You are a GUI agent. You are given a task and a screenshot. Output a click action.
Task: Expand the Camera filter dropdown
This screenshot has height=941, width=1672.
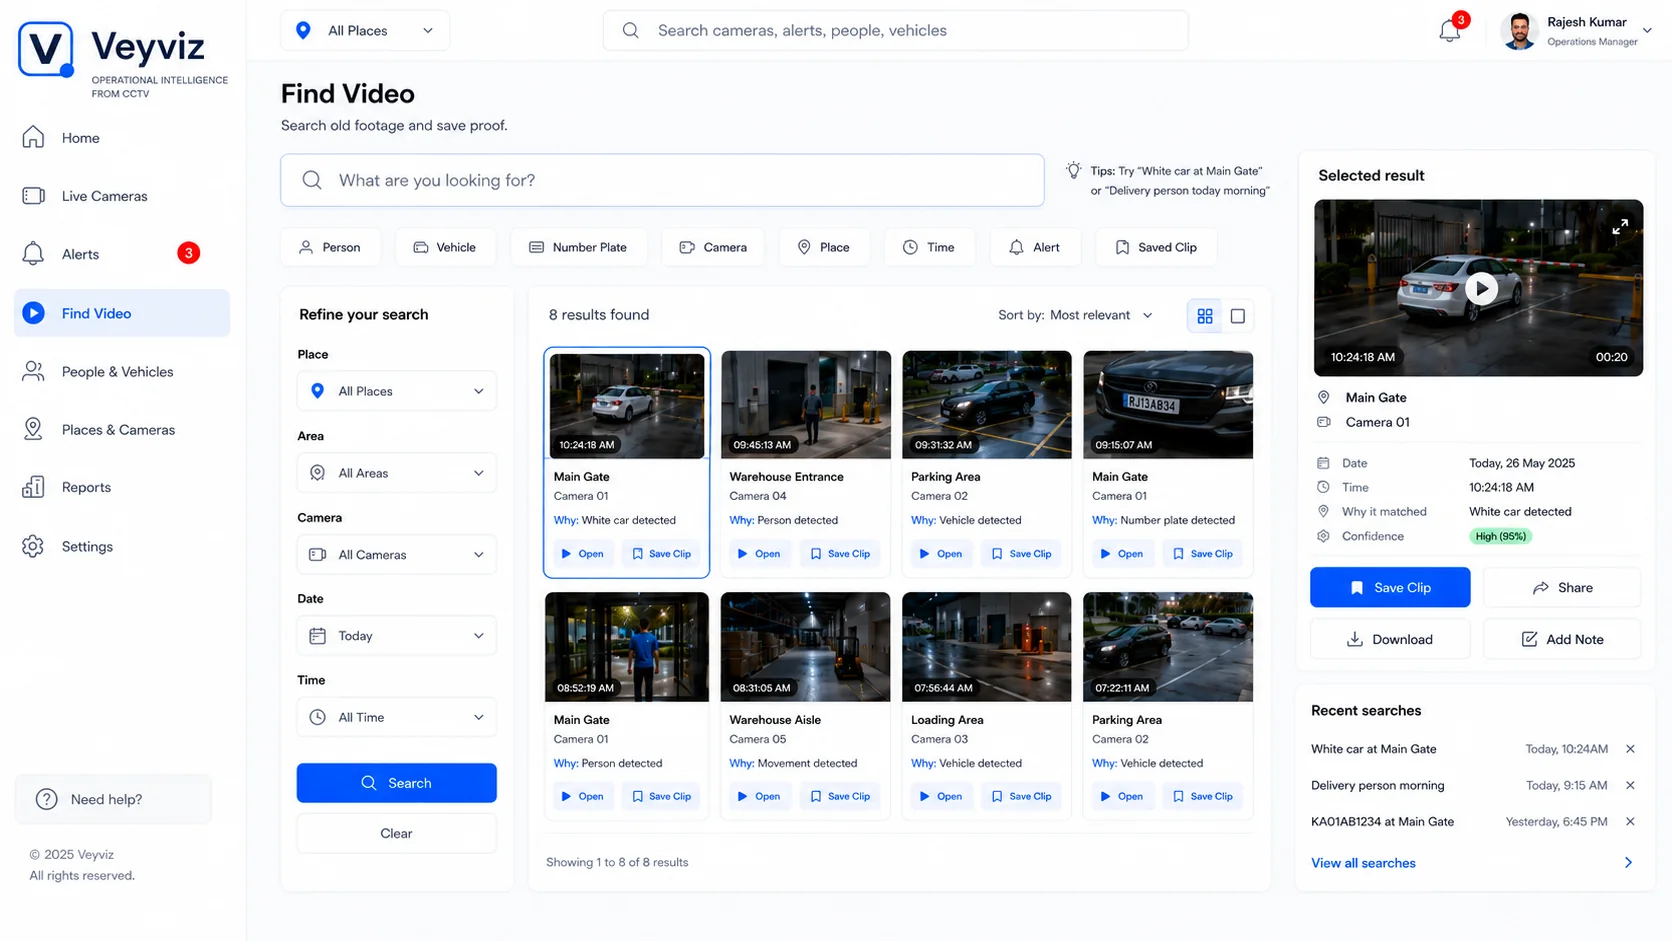point(397,554)
